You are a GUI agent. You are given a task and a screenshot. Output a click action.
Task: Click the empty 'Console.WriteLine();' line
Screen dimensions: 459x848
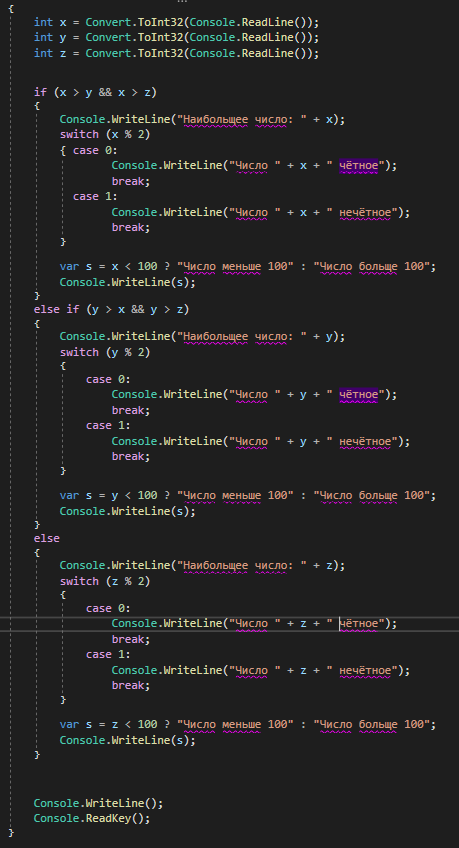point(98,803)
